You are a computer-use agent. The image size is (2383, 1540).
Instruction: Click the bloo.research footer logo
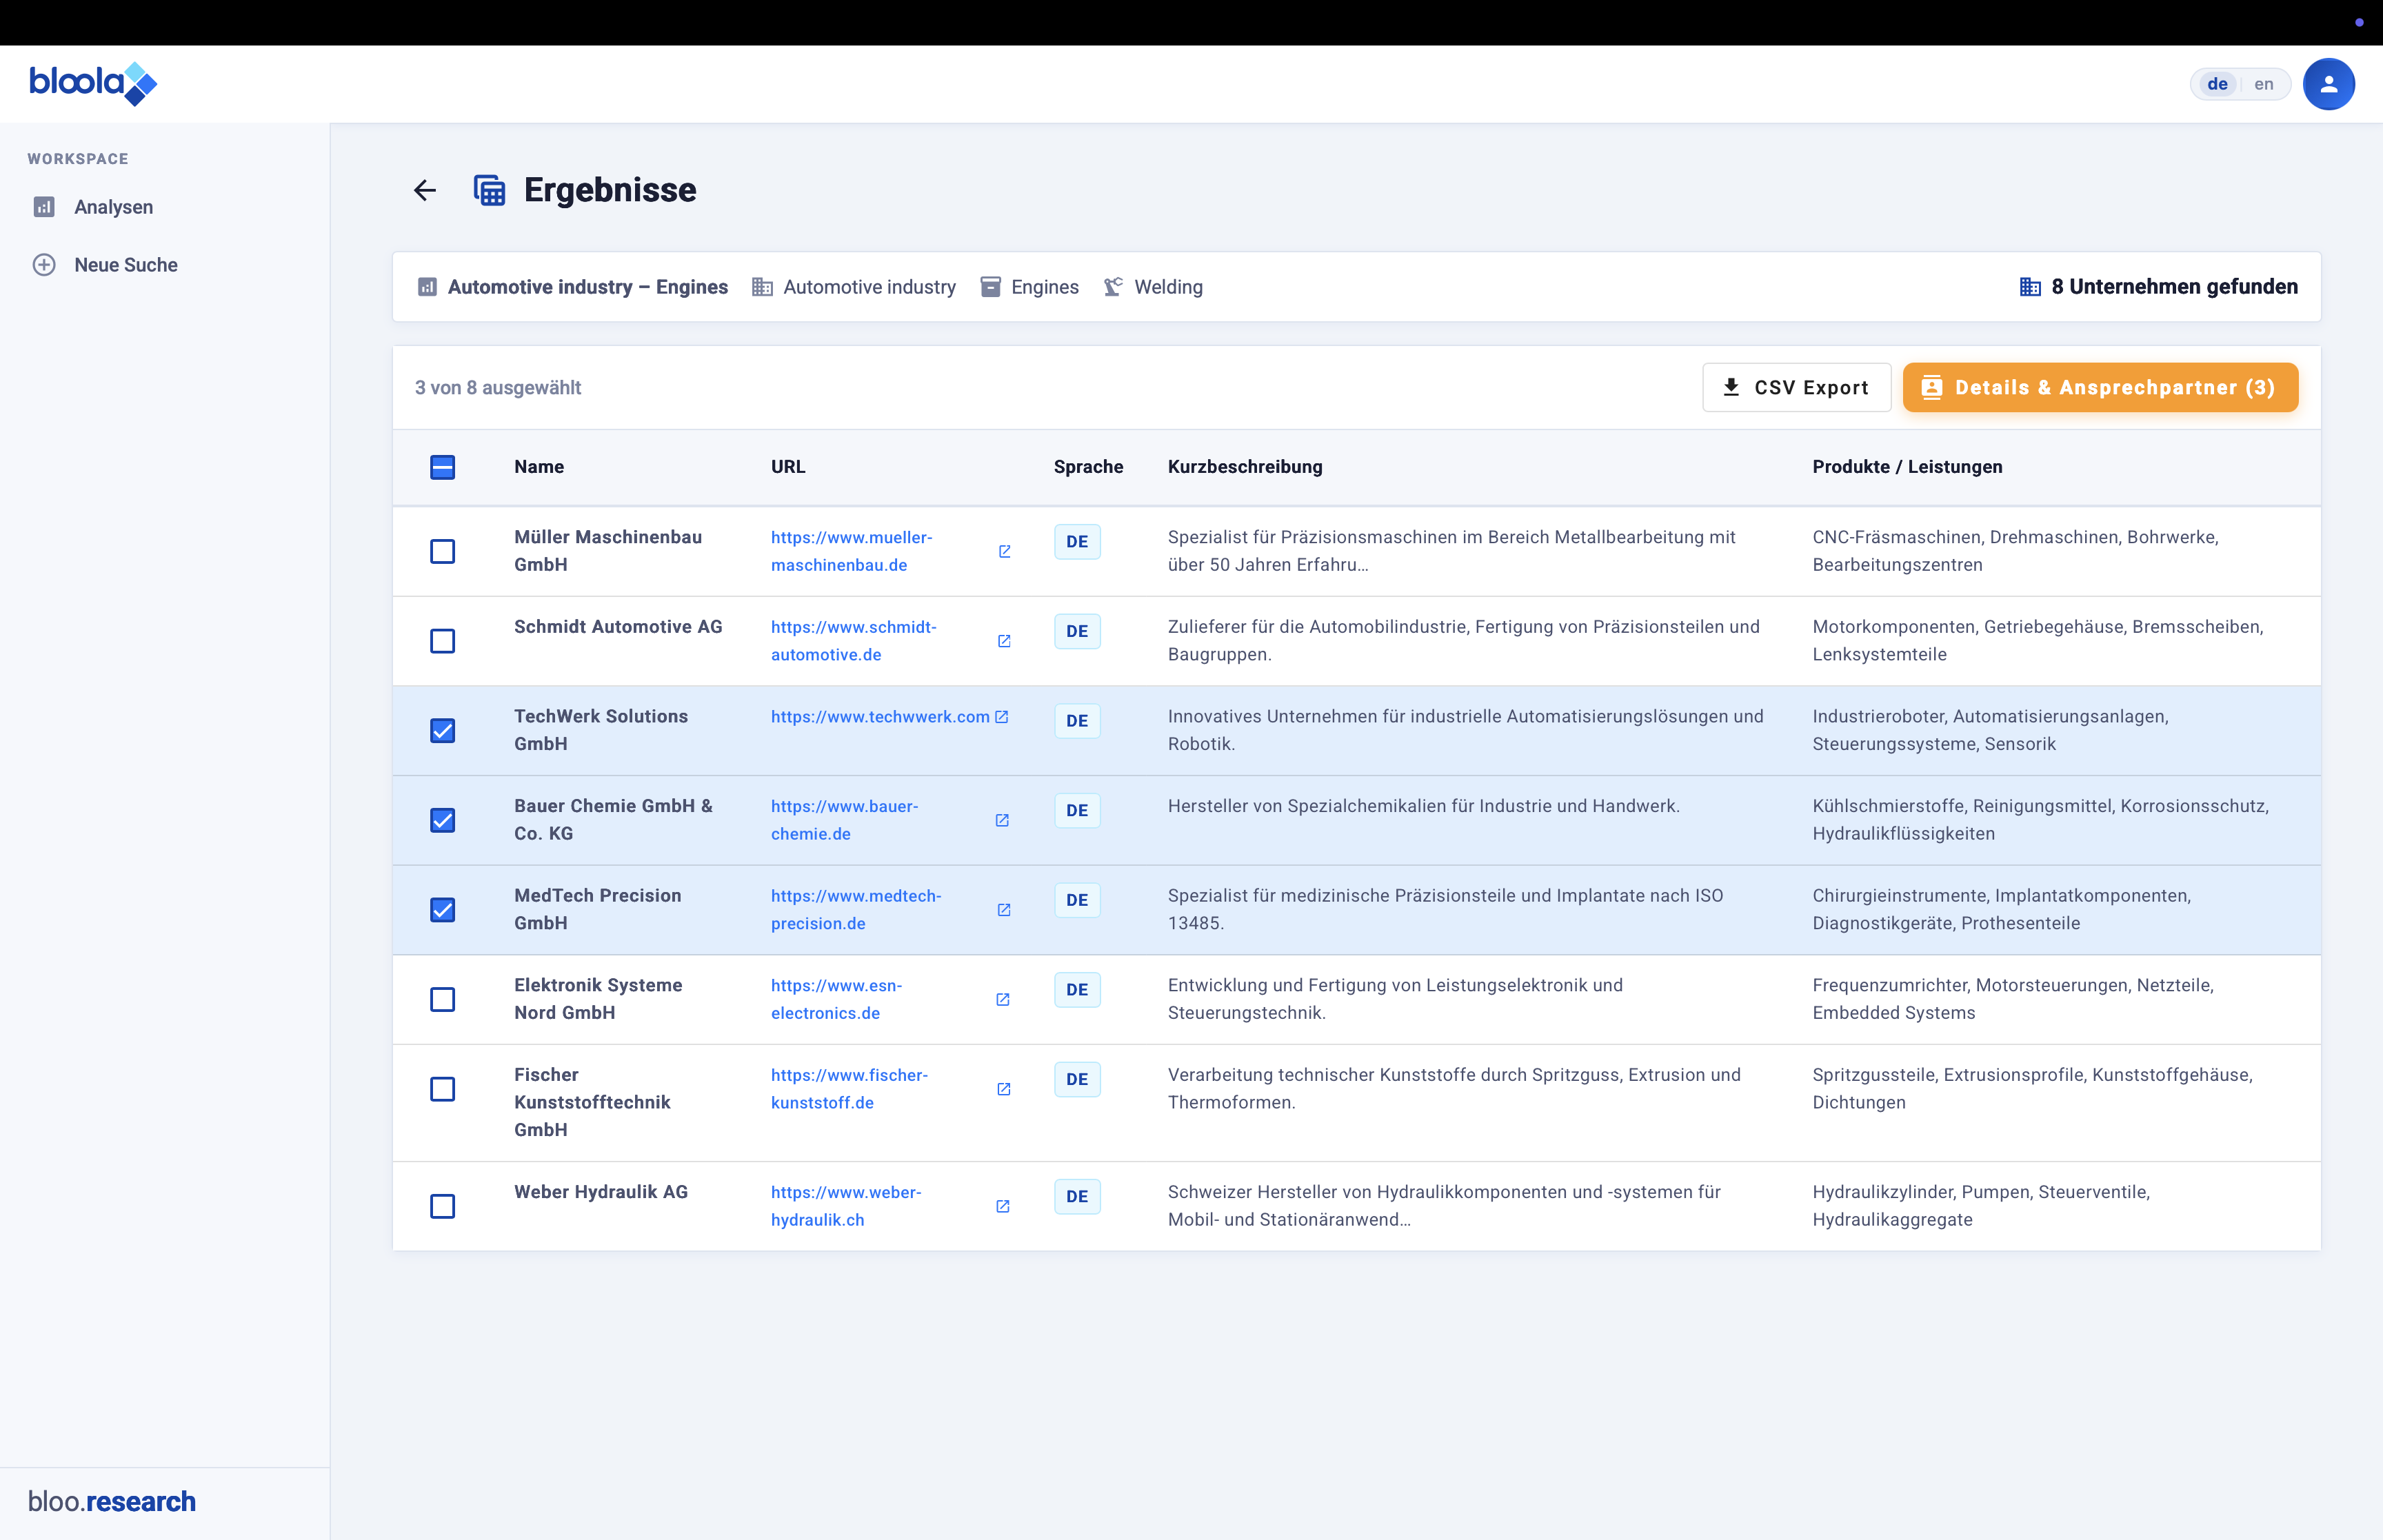click(x=112, y=1501)
